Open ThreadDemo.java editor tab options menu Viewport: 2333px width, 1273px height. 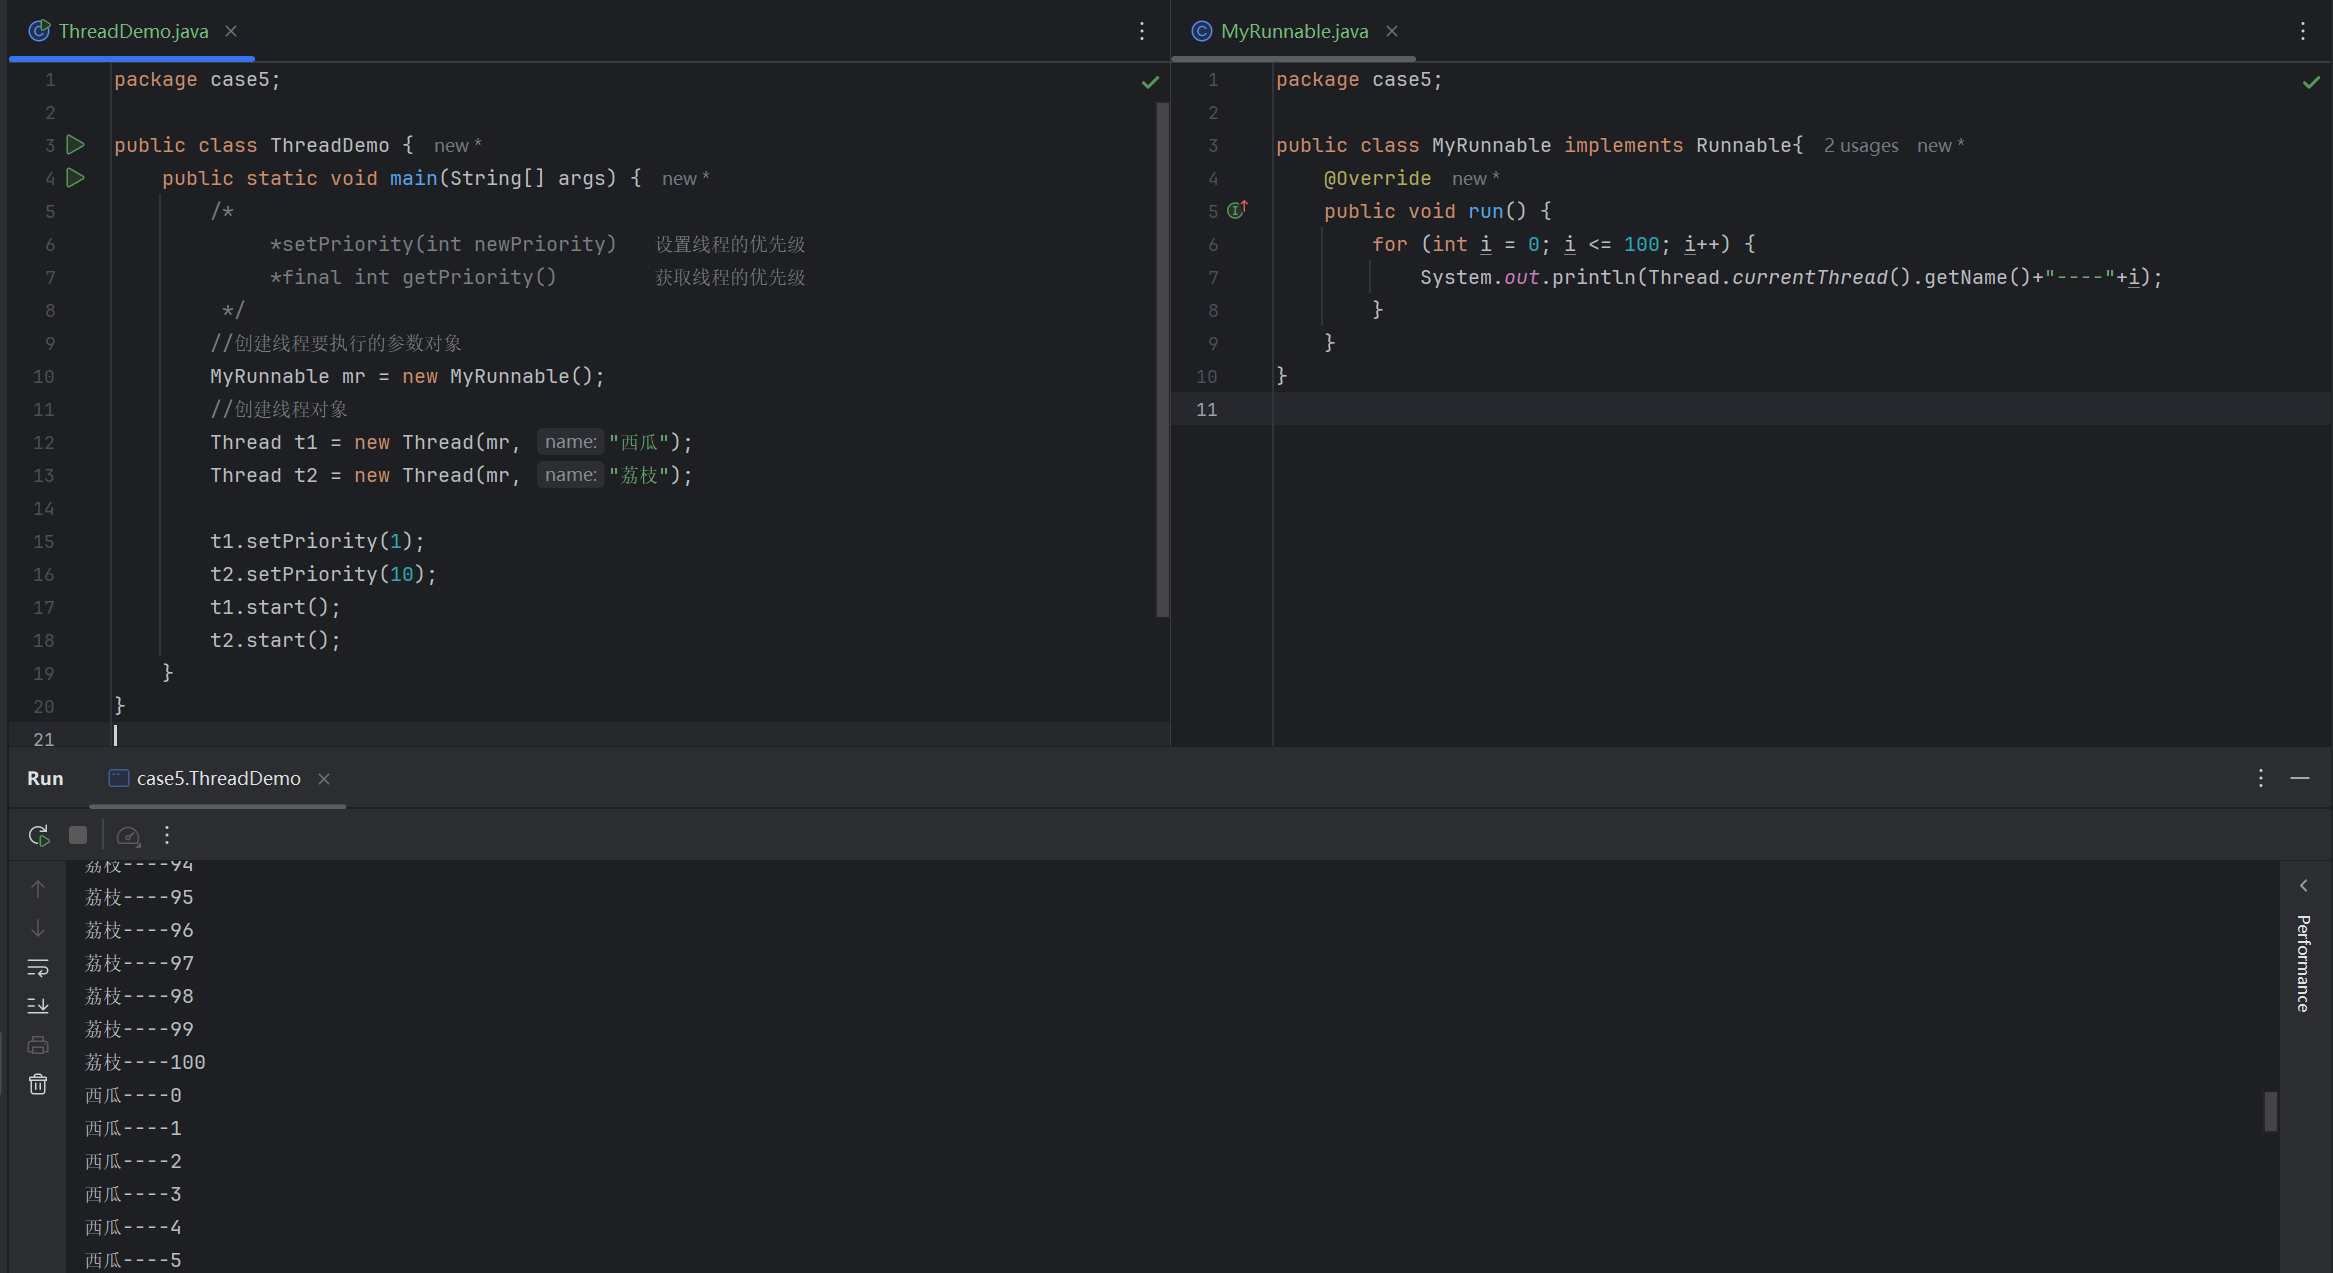(1142, 31)
